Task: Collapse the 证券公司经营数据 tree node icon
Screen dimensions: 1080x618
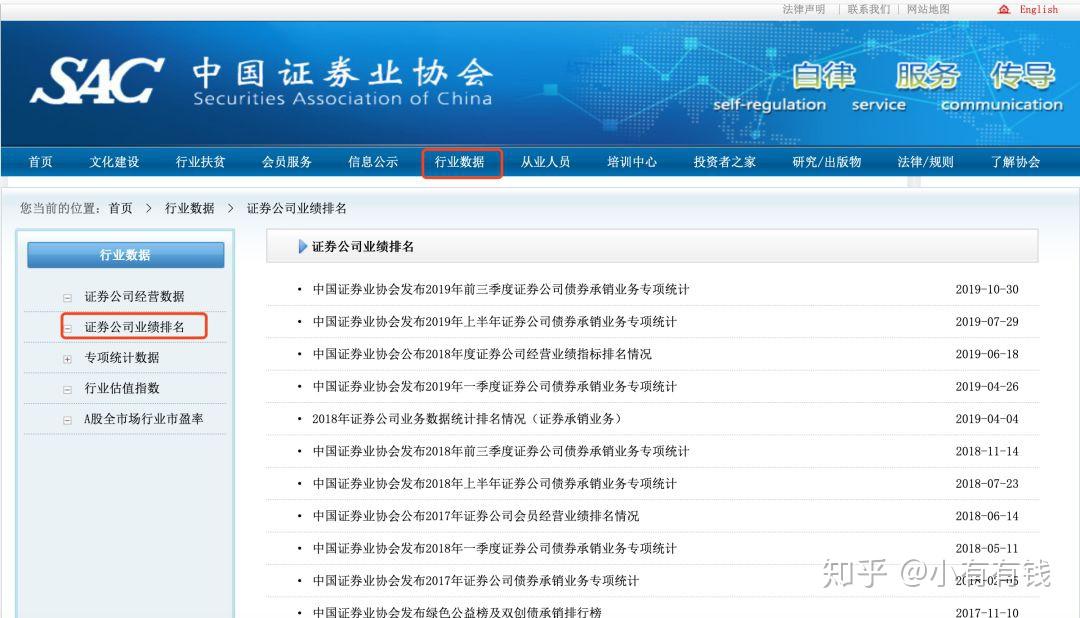Action: tap(68, 298)
